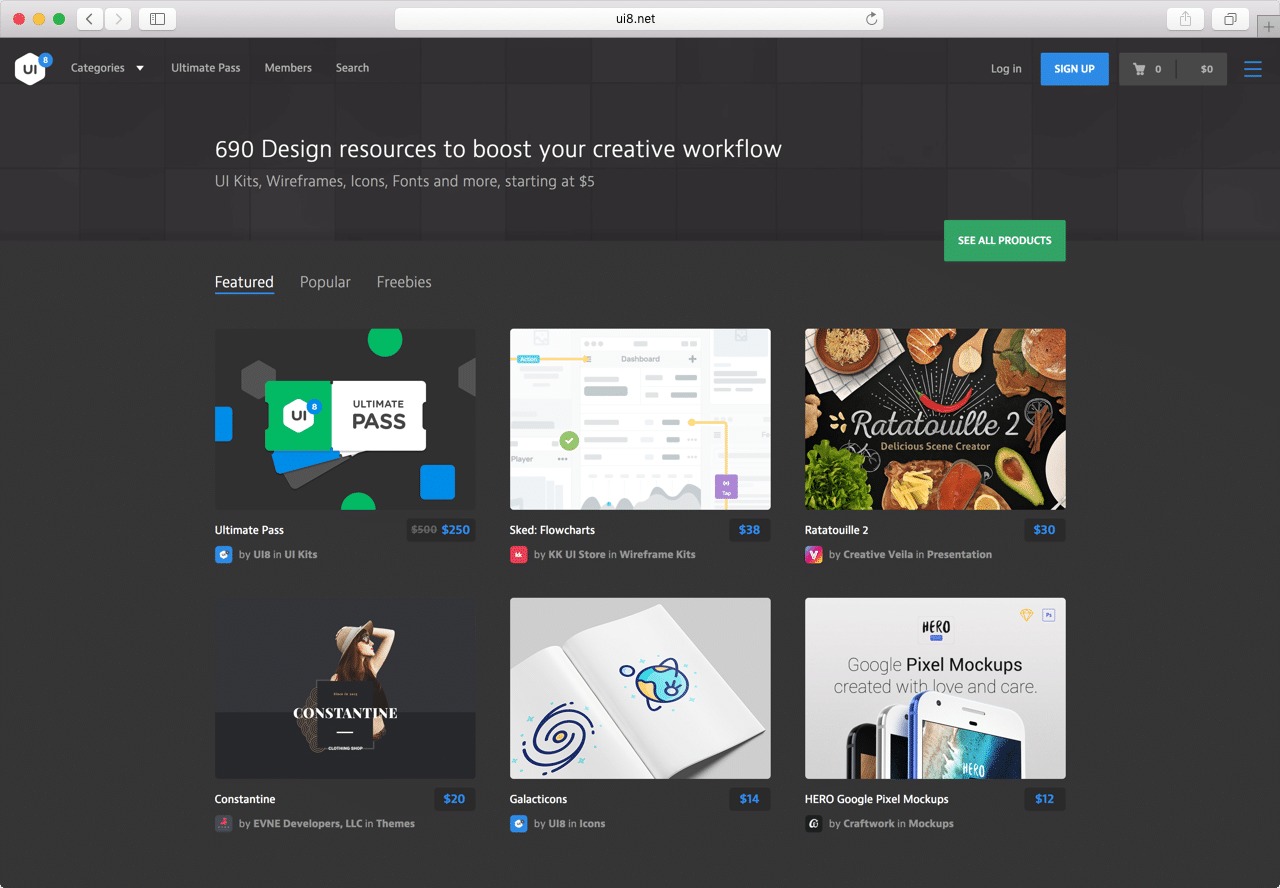The image size is (1280, 888).
Task: Open Members nav link
Action: [288, 68]
